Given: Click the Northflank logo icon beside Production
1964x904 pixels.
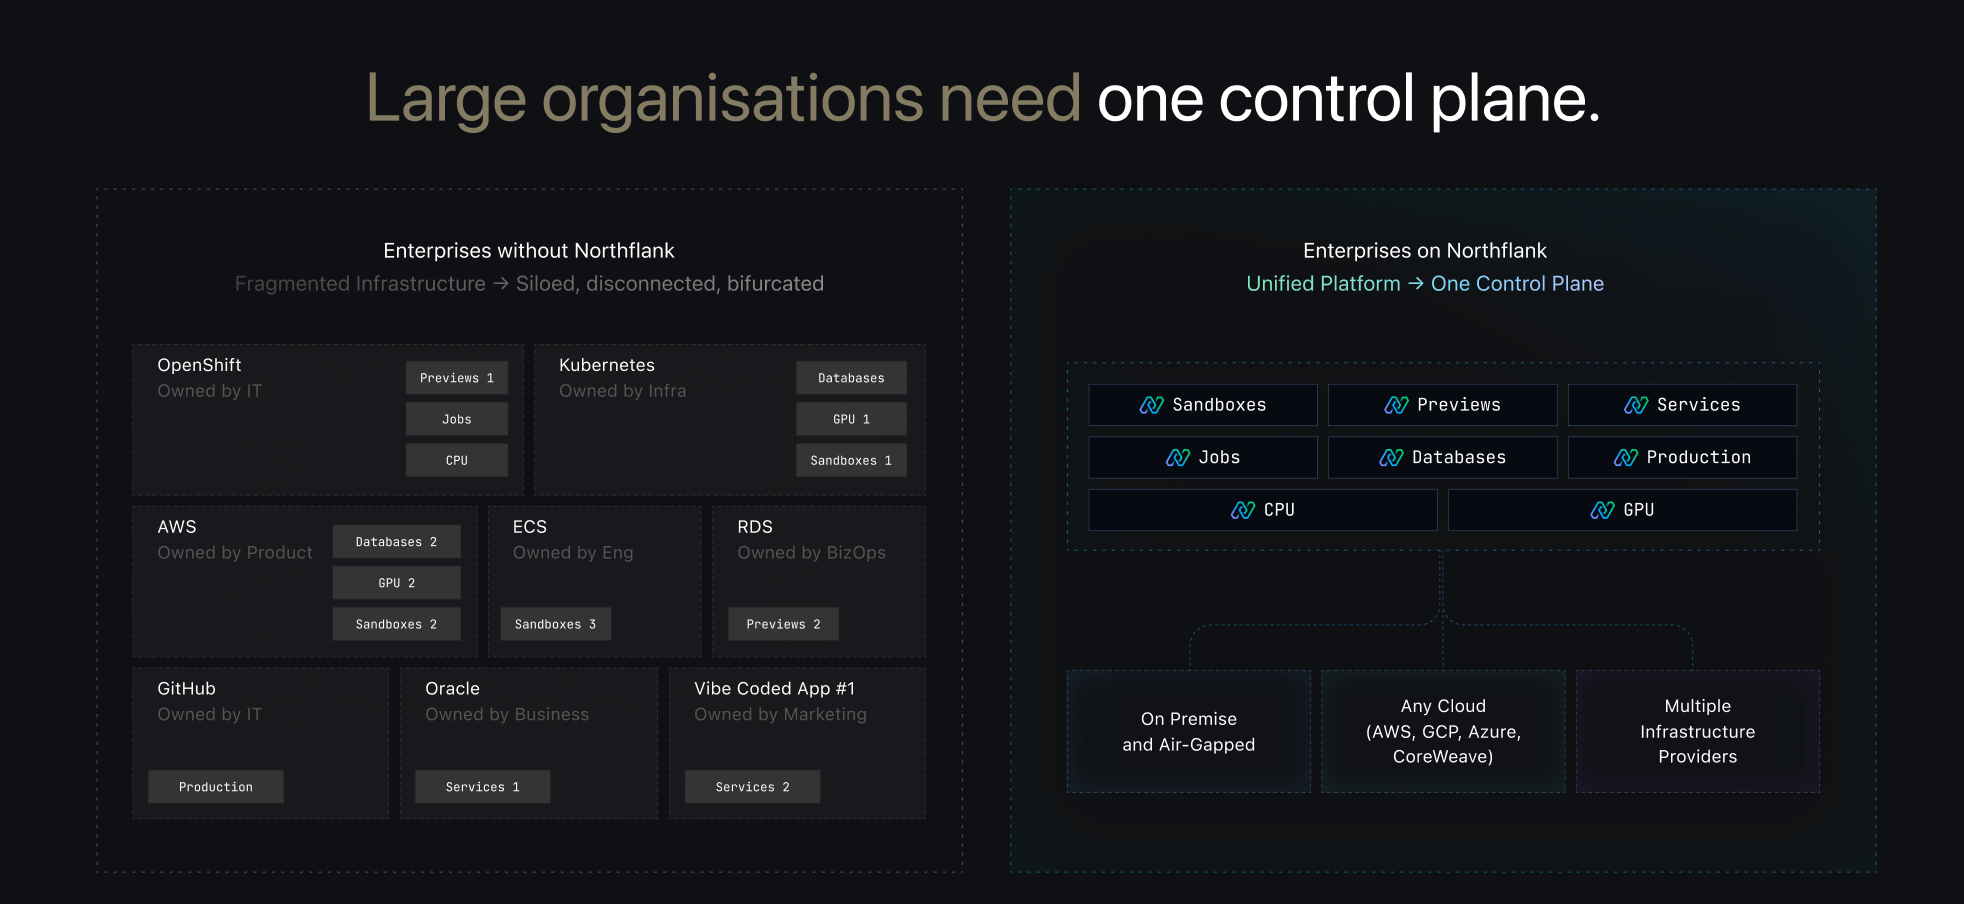Looking at the screenshot, I should point(1626,457).
